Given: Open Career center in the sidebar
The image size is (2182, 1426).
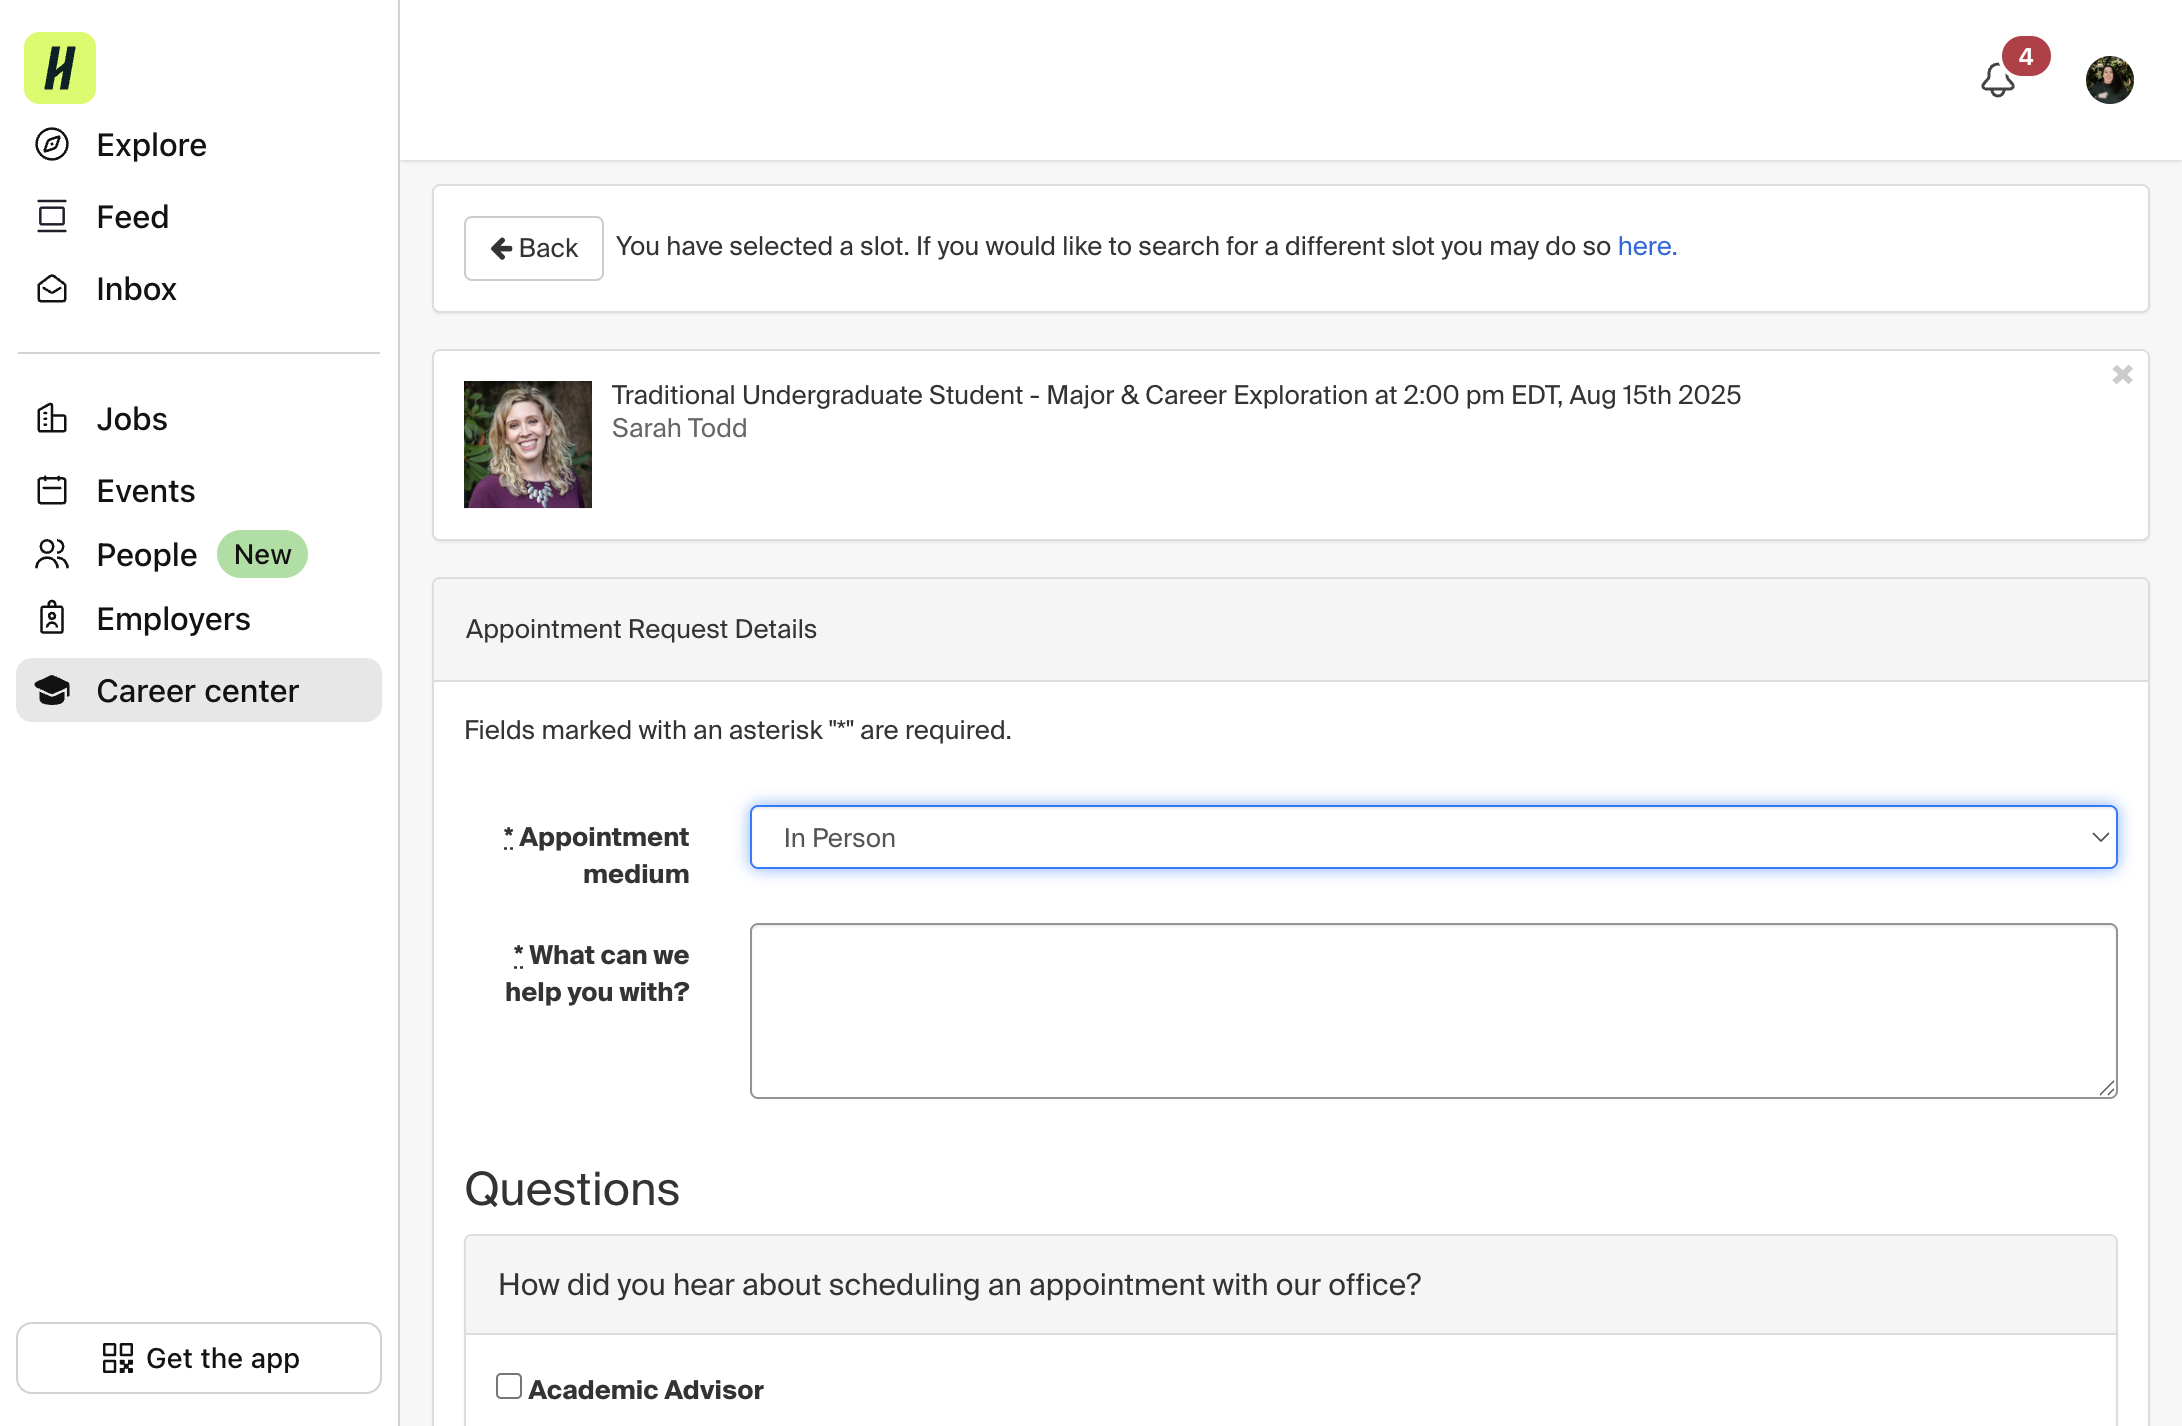Looking at the screenshot, I should 199,690.
